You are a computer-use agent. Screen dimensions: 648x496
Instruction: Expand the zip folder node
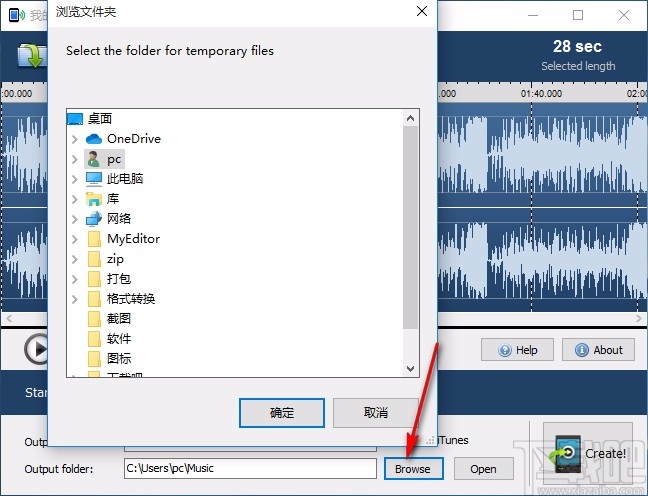(75, 259)
